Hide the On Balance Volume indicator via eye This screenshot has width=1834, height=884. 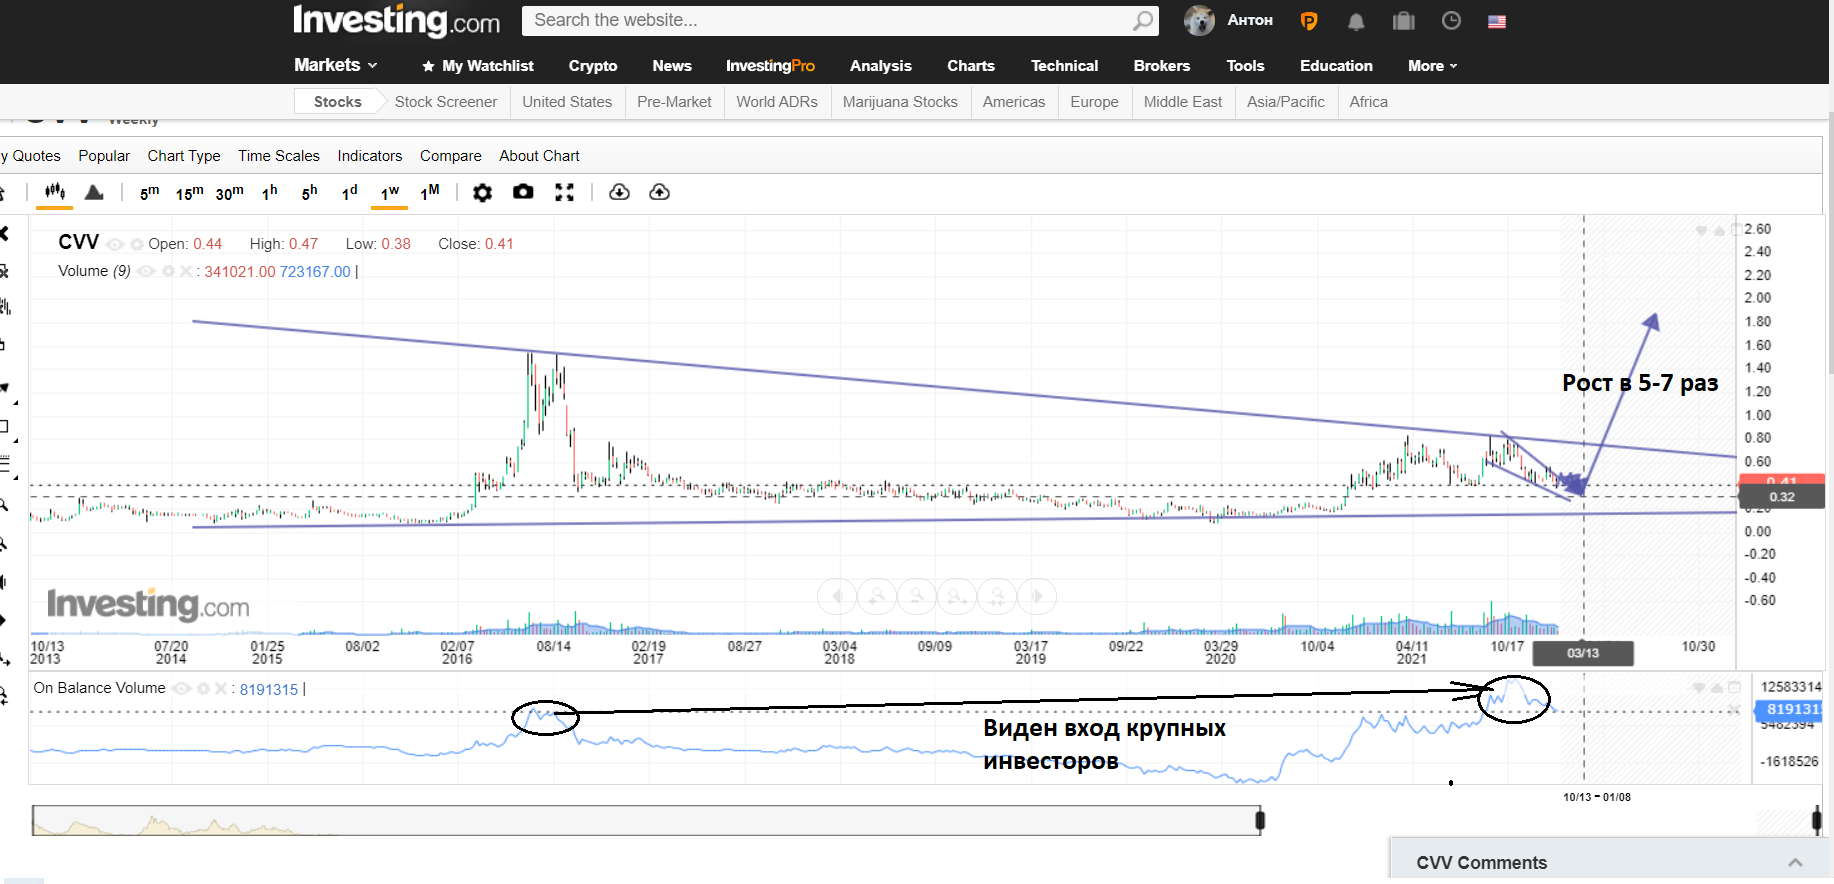pyautogui.click(x=182, y=688)
